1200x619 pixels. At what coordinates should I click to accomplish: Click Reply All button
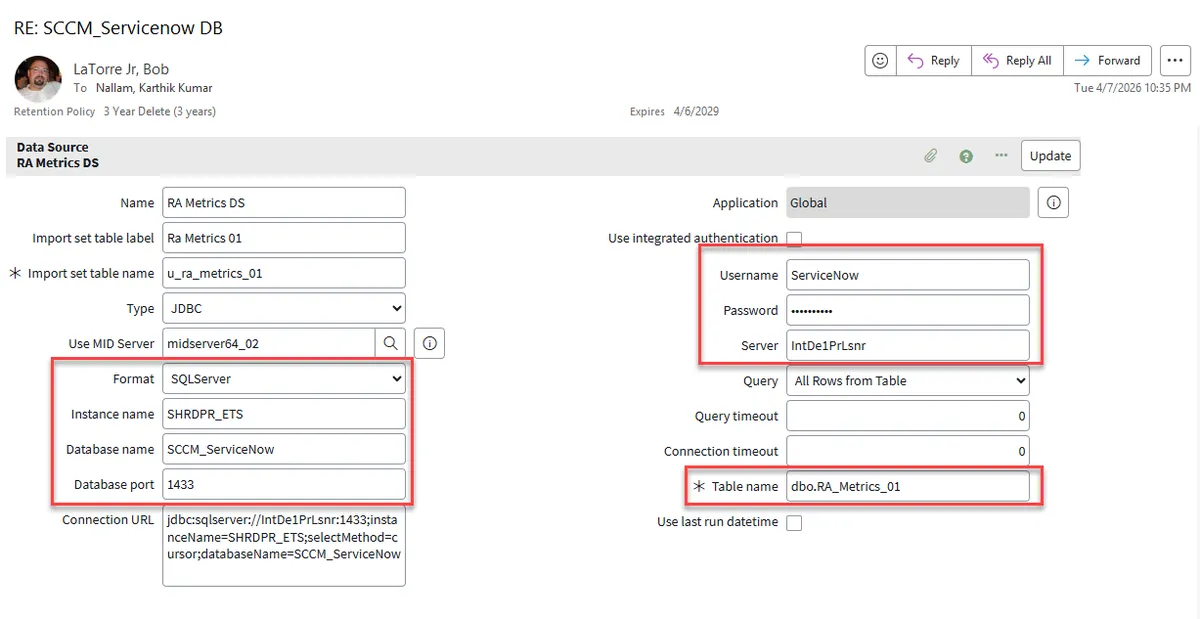click(1017, 60)
